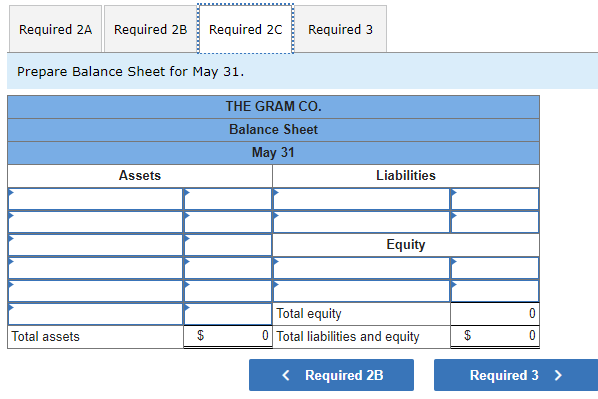Click the Liabilities column header
The width and height of the screenshot is (598, 399).
(406, 175)
